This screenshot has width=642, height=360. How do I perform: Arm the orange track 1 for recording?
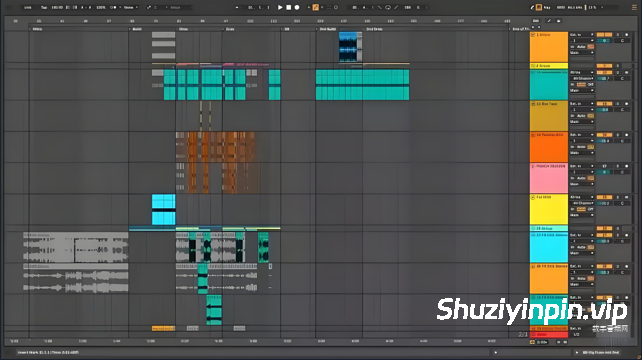[626, 35]
